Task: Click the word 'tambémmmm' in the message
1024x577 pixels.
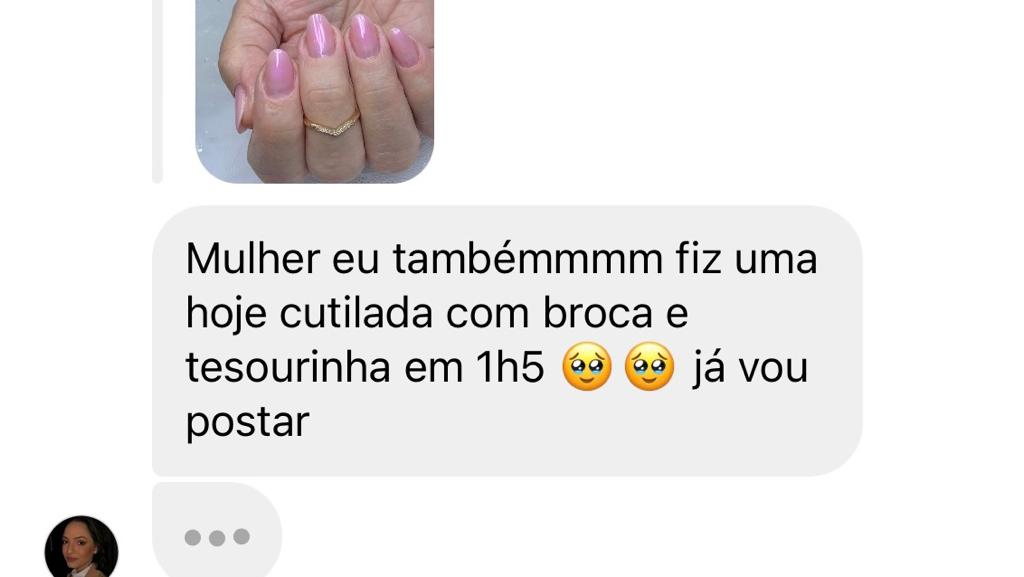Action: (x=528, y=258)
